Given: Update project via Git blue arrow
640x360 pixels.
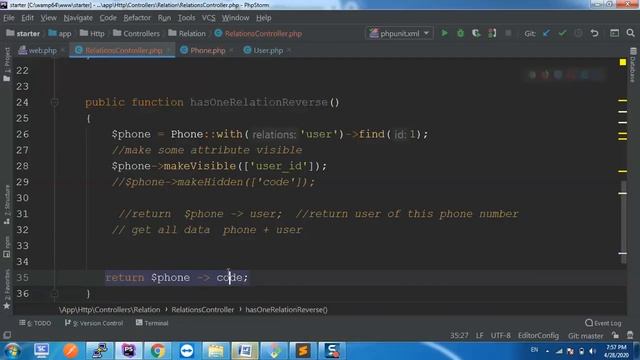Looking at the screenshot, I should (546, 33).
